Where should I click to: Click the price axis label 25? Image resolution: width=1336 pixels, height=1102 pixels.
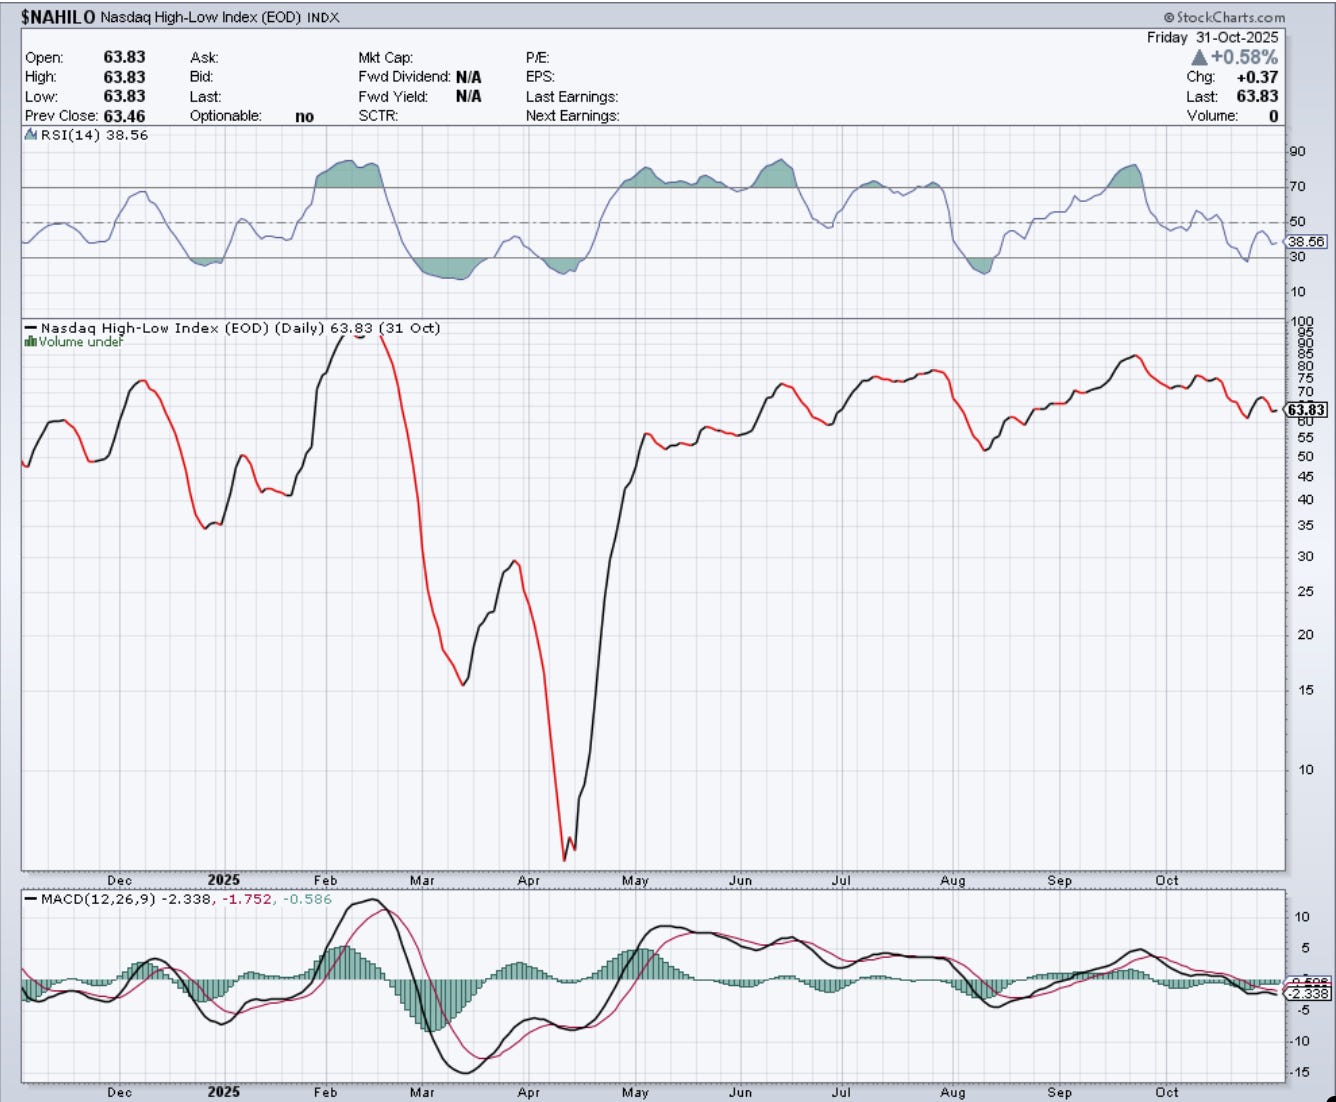[x=1305, y=592]
